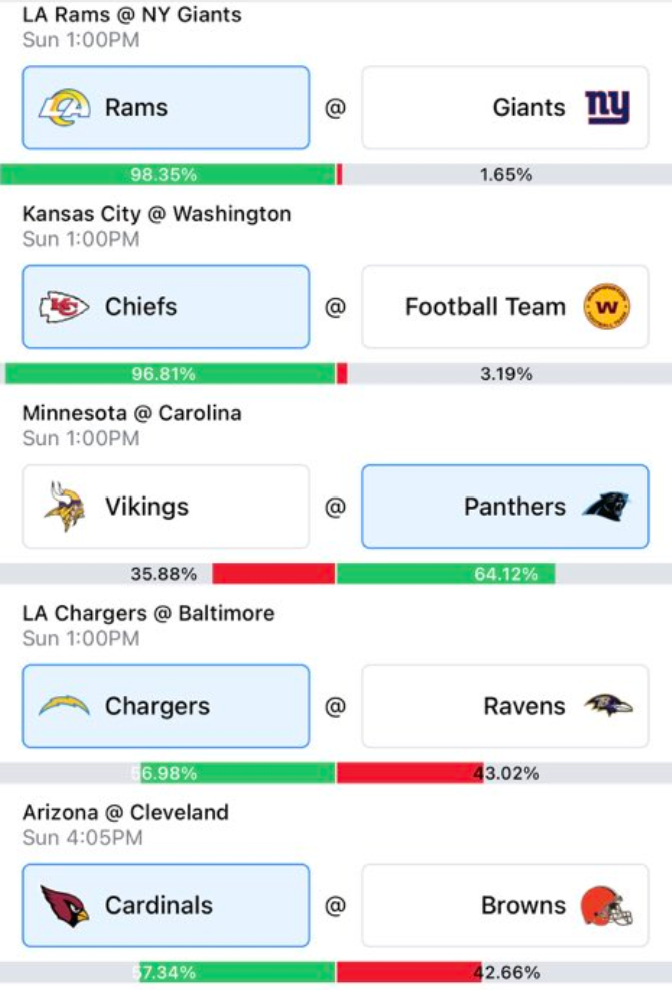Click the Washington Football Team logo
The width and height of the screenshot is (672, 990).
pos(606,307)
